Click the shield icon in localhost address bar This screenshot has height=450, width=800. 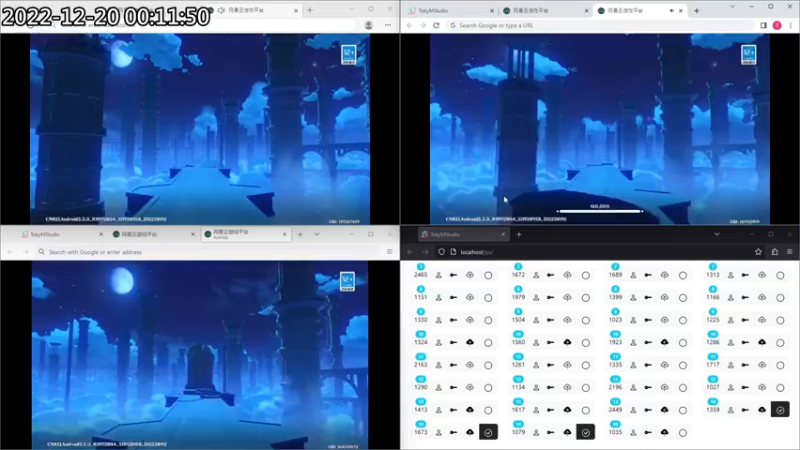pyautogui.click(x=441, y=252)
